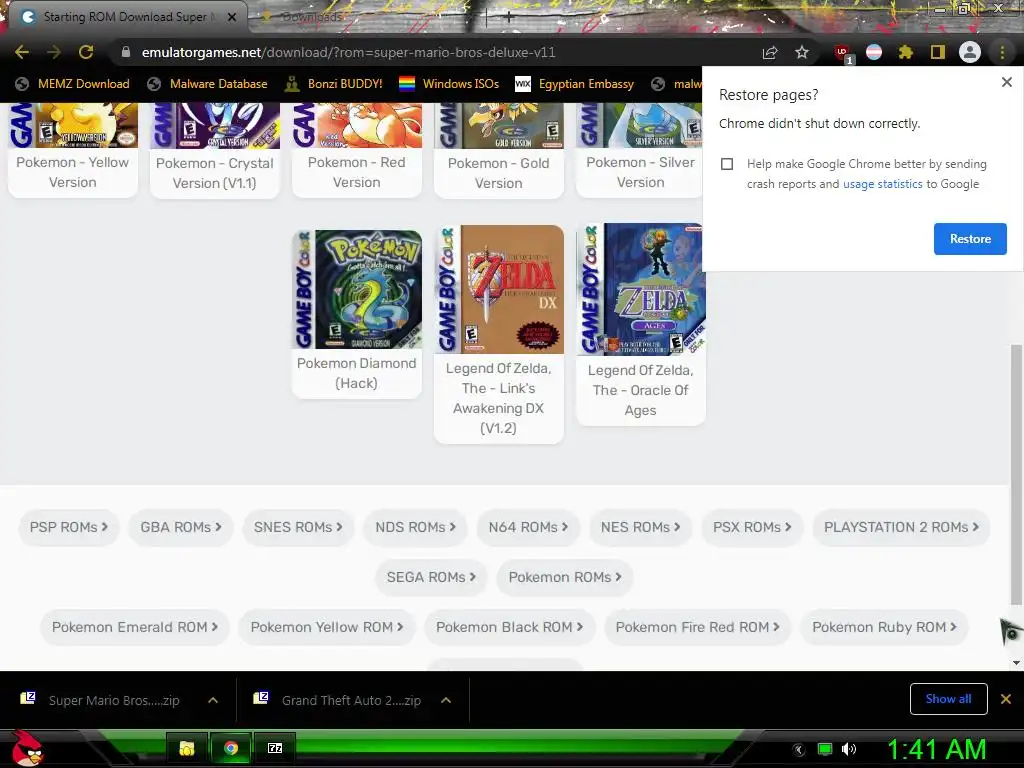Close the downloads bar
The image size is (1024, 768).
click(x=1006, y=699)
